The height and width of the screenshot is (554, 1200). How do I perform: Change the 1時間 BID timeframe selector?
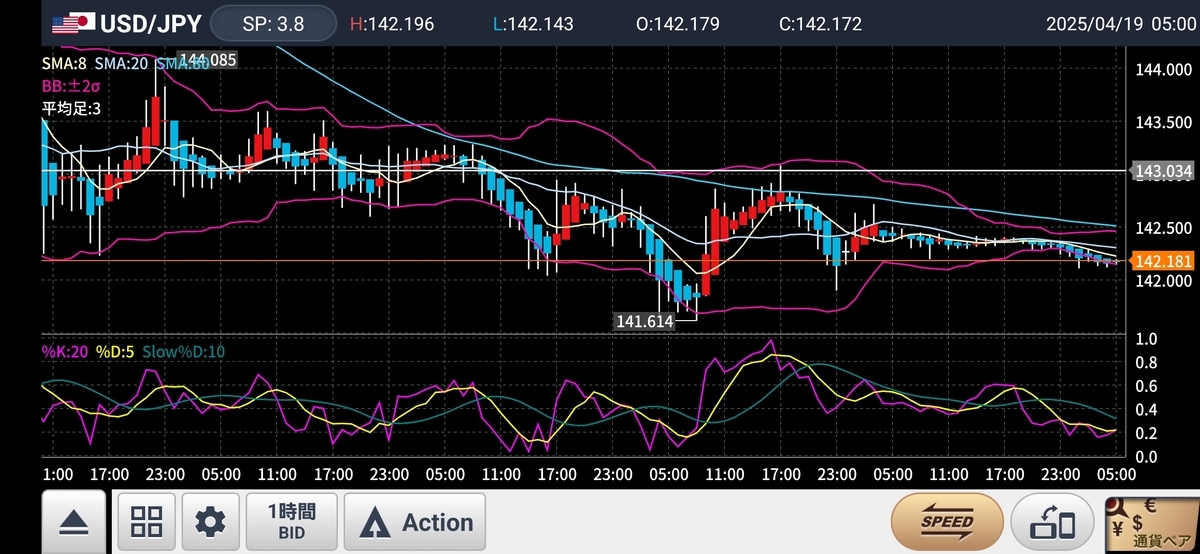[x=291, y=521]
